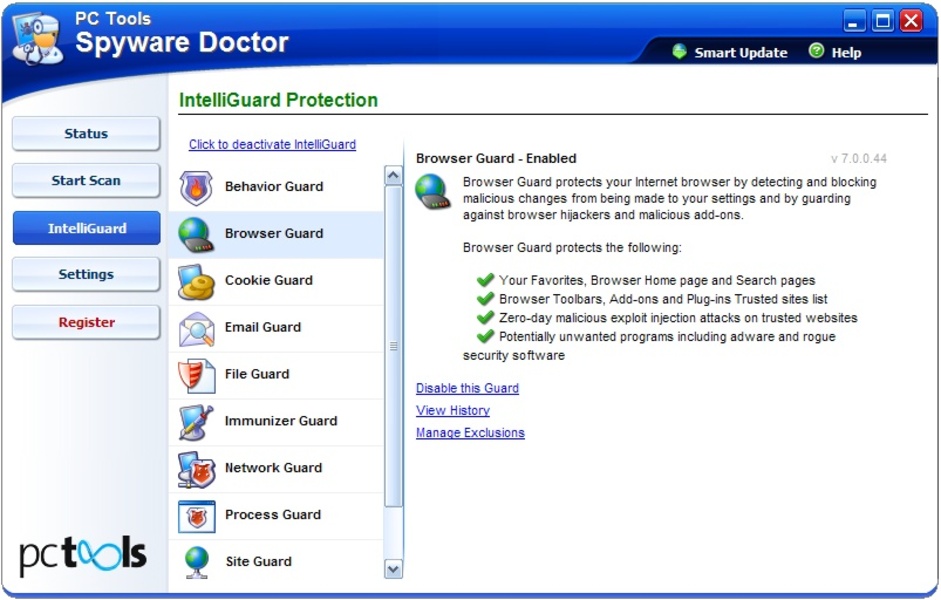Go to the Start Scan page

point(86,181)
